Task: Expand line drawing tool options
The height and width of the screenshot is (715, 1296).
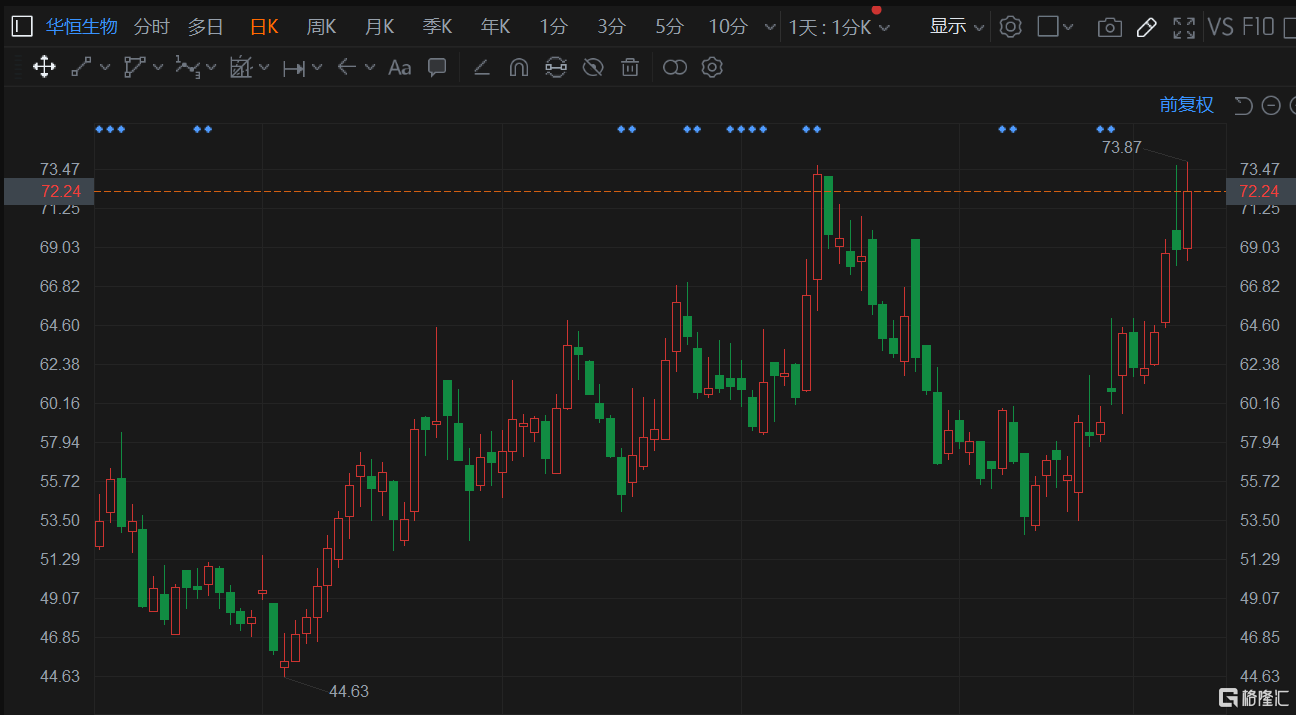Action: point(105,68)
